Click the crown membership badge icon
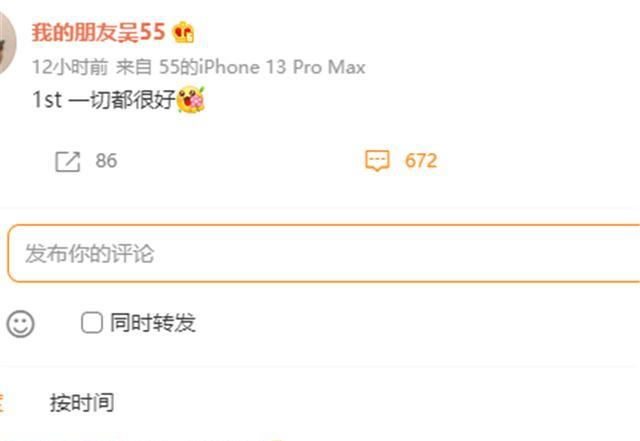The width and height of the screenshot is (640, 441). 183,32
